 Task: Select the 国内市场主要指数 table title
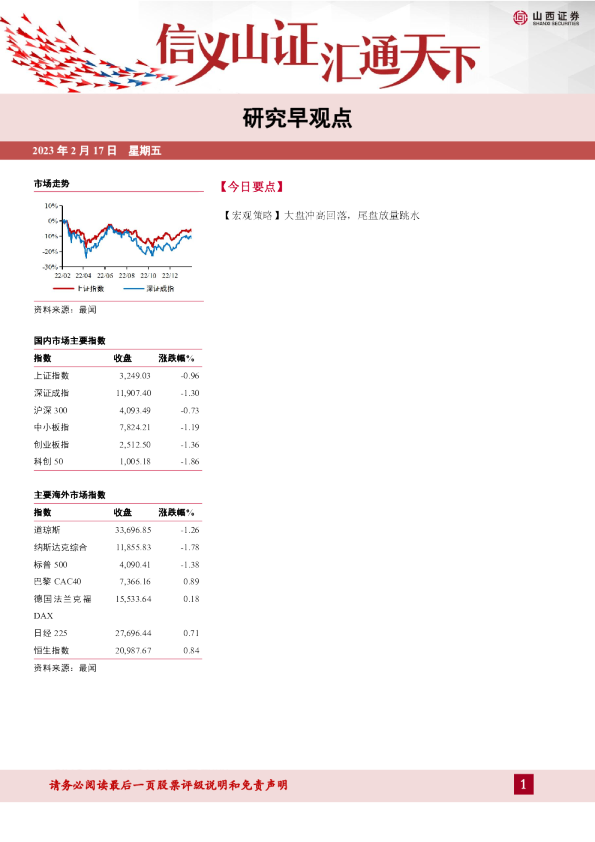click(70, 340)
